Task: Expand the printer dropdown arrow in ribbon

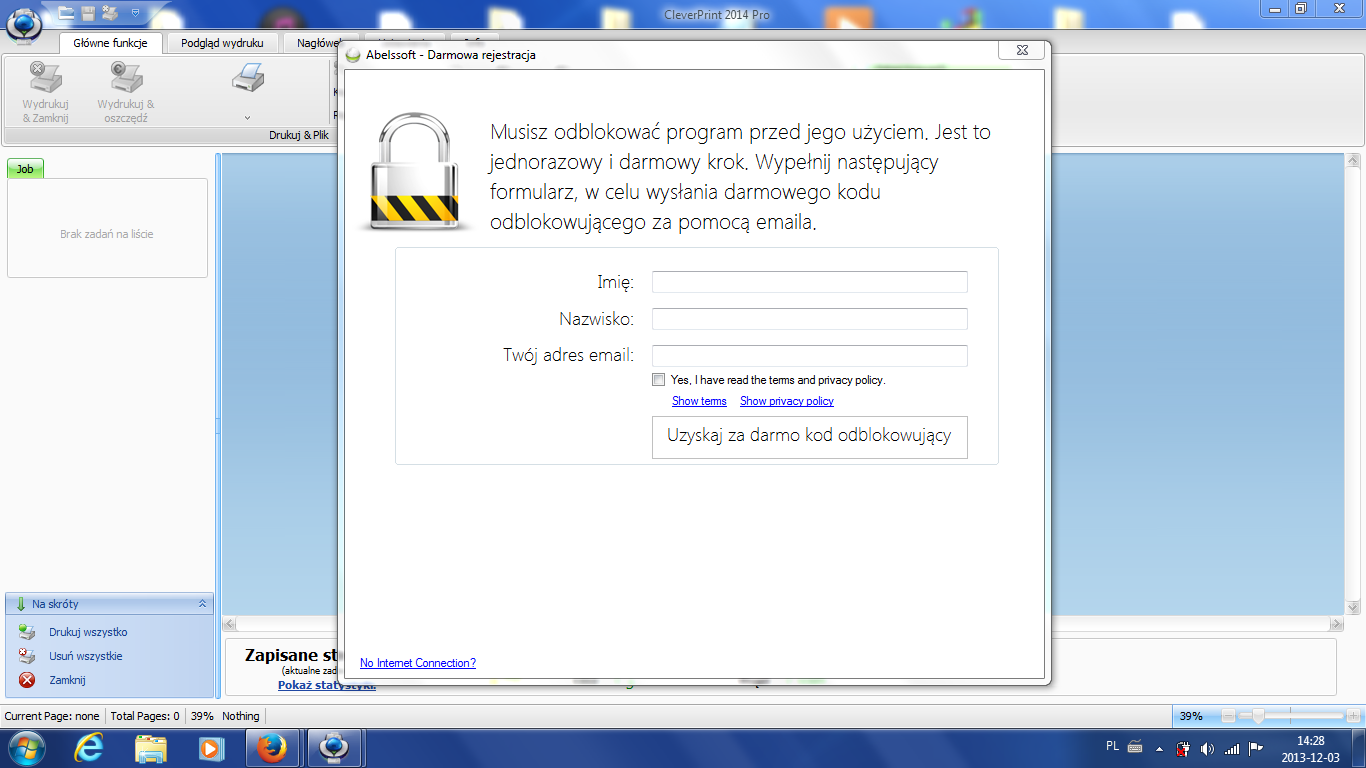Action: pyautogui.click(x=247, y=118)
